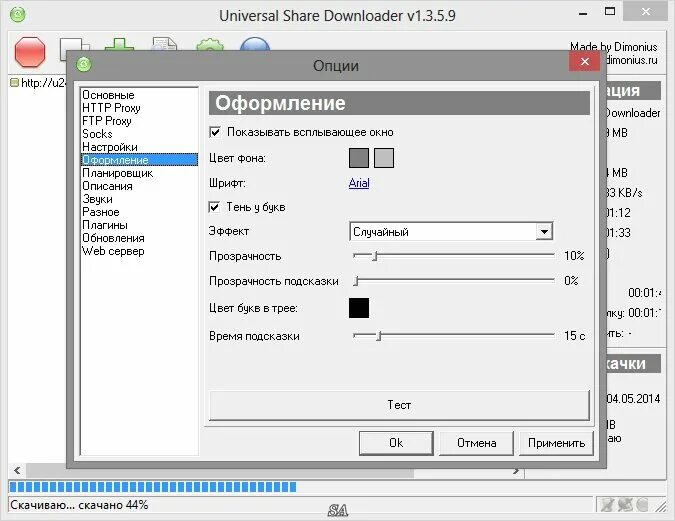Image resolution: width=675 pixels, height=521 pixels.
Task: Click the Шрифт: label
Action: click(227, 183)
